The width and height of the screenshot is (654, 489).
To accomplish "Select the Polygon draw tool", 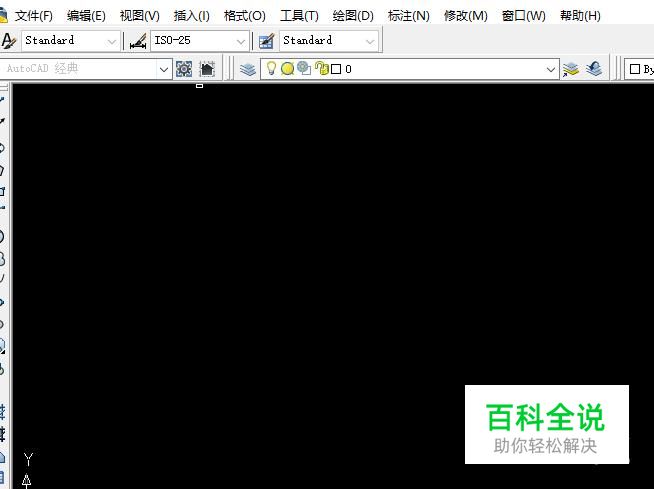I will click(2, 170).
